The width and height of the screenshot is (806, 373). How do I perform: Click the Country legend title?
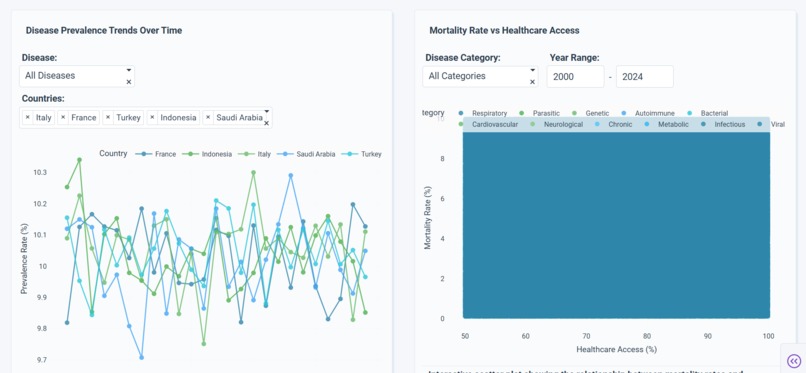[113, 154]
